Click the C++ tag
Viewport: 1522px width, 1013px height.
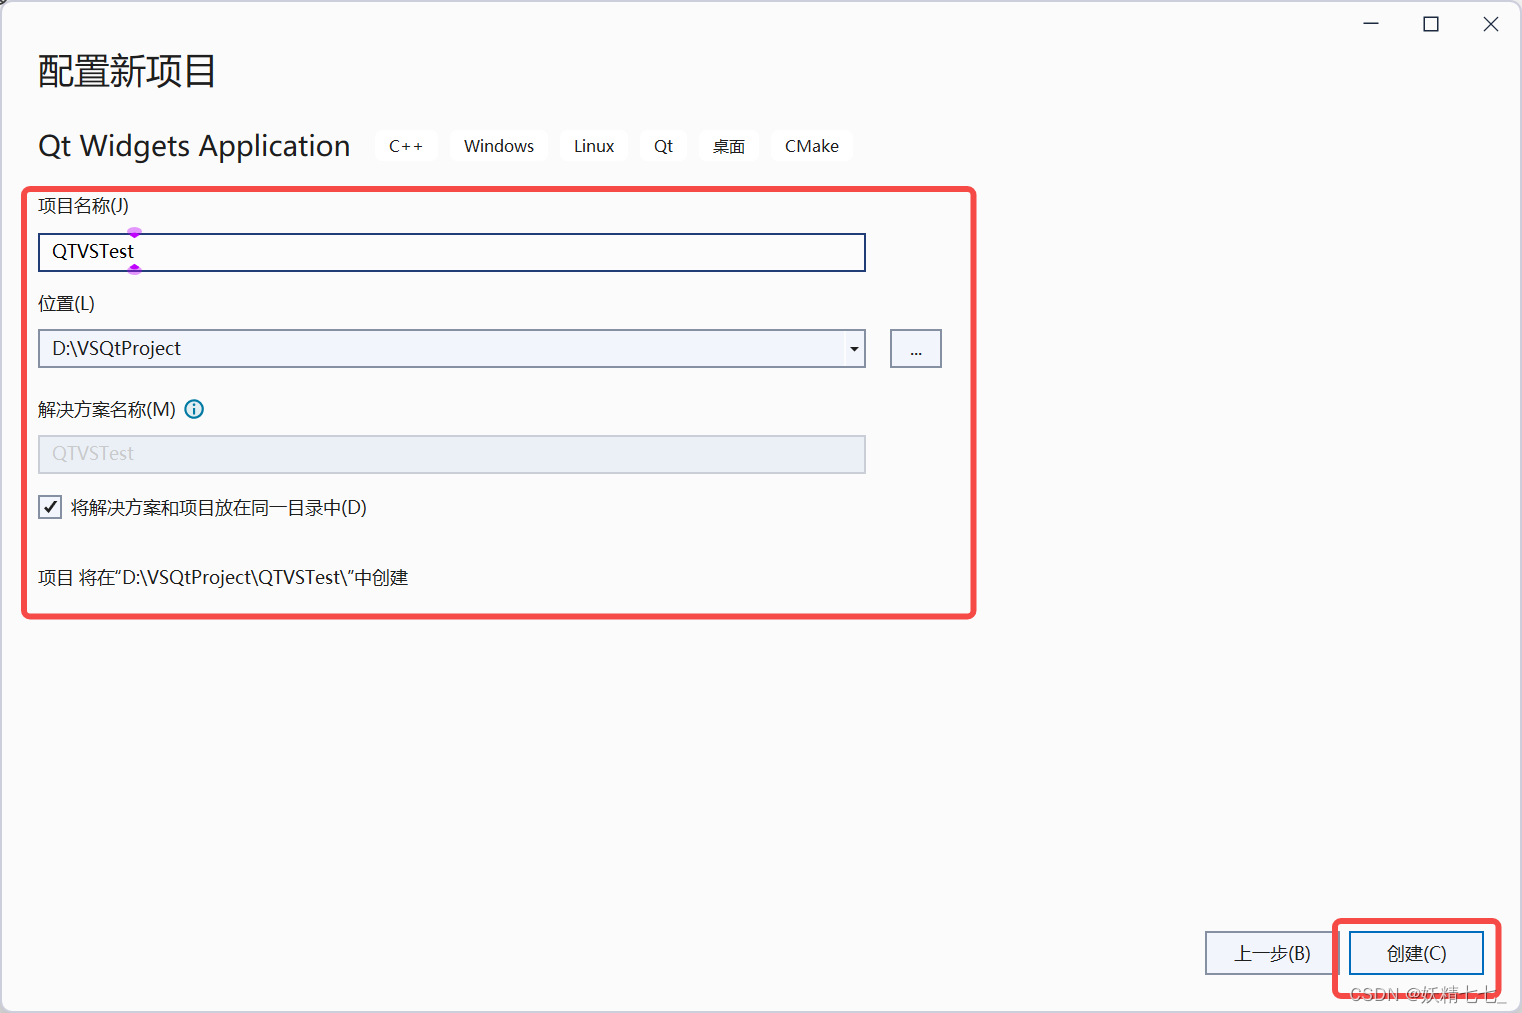tap(406, 146)
